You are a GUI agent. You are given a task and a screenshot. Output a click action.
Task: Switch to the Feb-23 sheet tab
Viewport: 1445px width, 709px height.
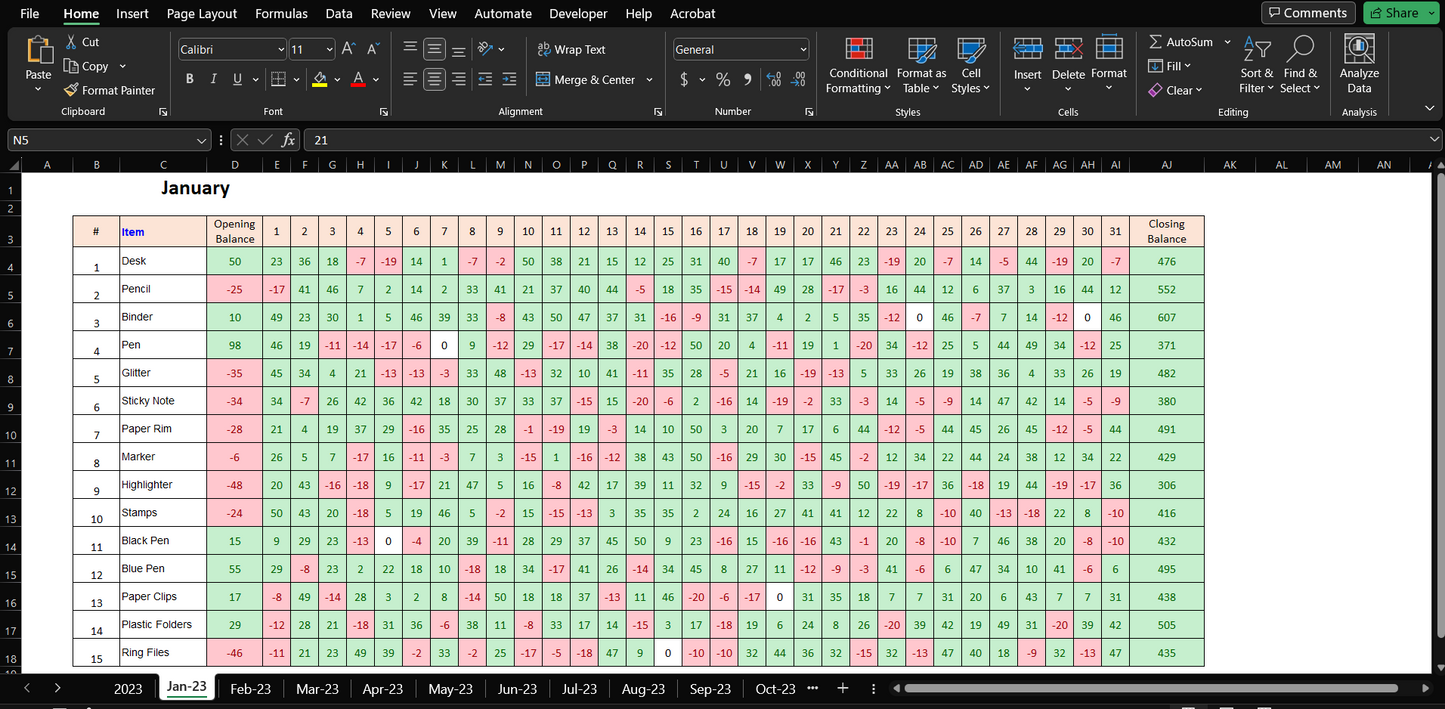250,689
